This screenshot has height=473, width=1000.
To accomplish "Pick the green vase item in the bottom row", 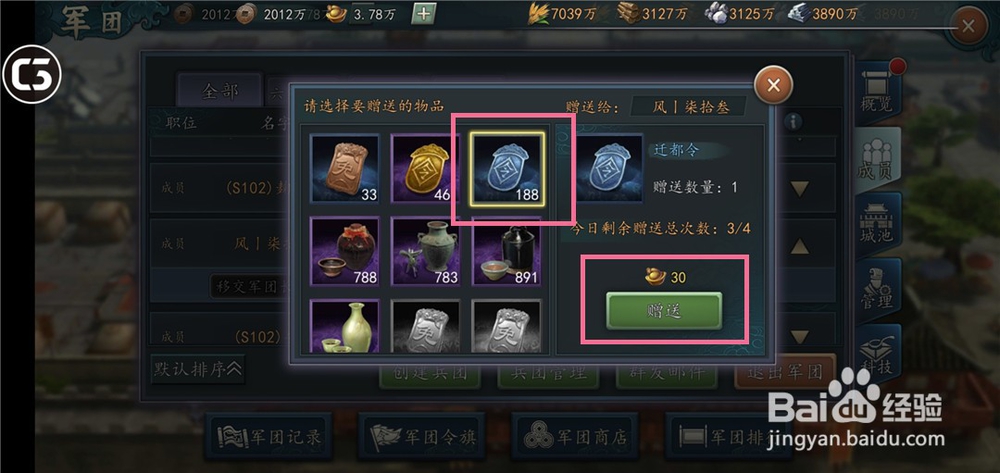I will click(344, 326).
